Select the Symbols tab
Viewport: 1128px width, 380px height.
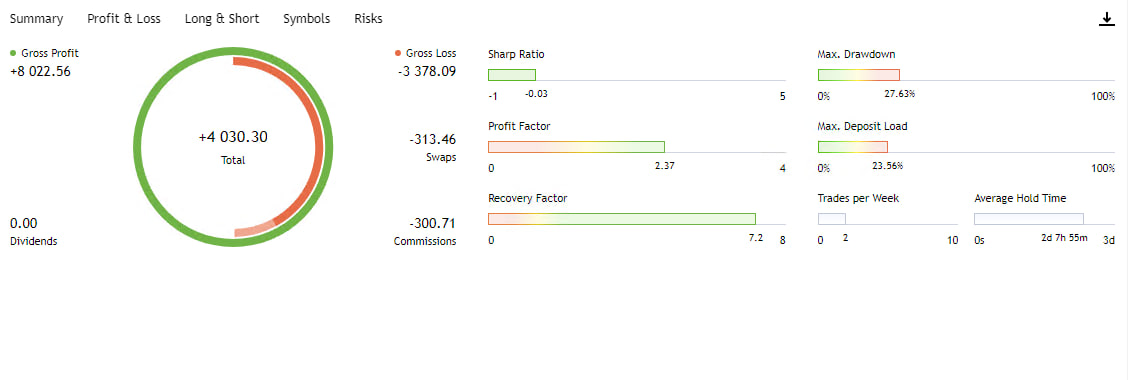[x=306, y=19]
